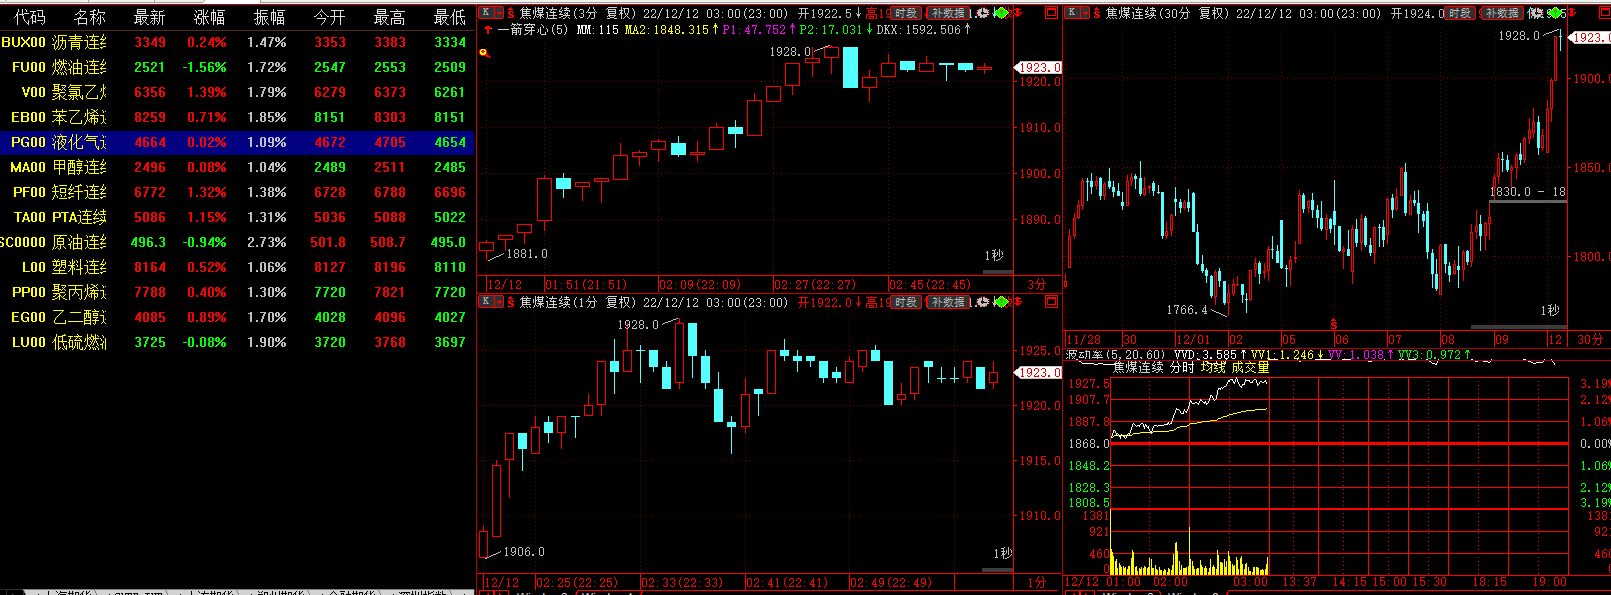This screenshot has height=595, width=1611.
Task: Click 1923.0 price tag in 3-minute chart
Action: pyautogui.click(x=1038, y=68)
